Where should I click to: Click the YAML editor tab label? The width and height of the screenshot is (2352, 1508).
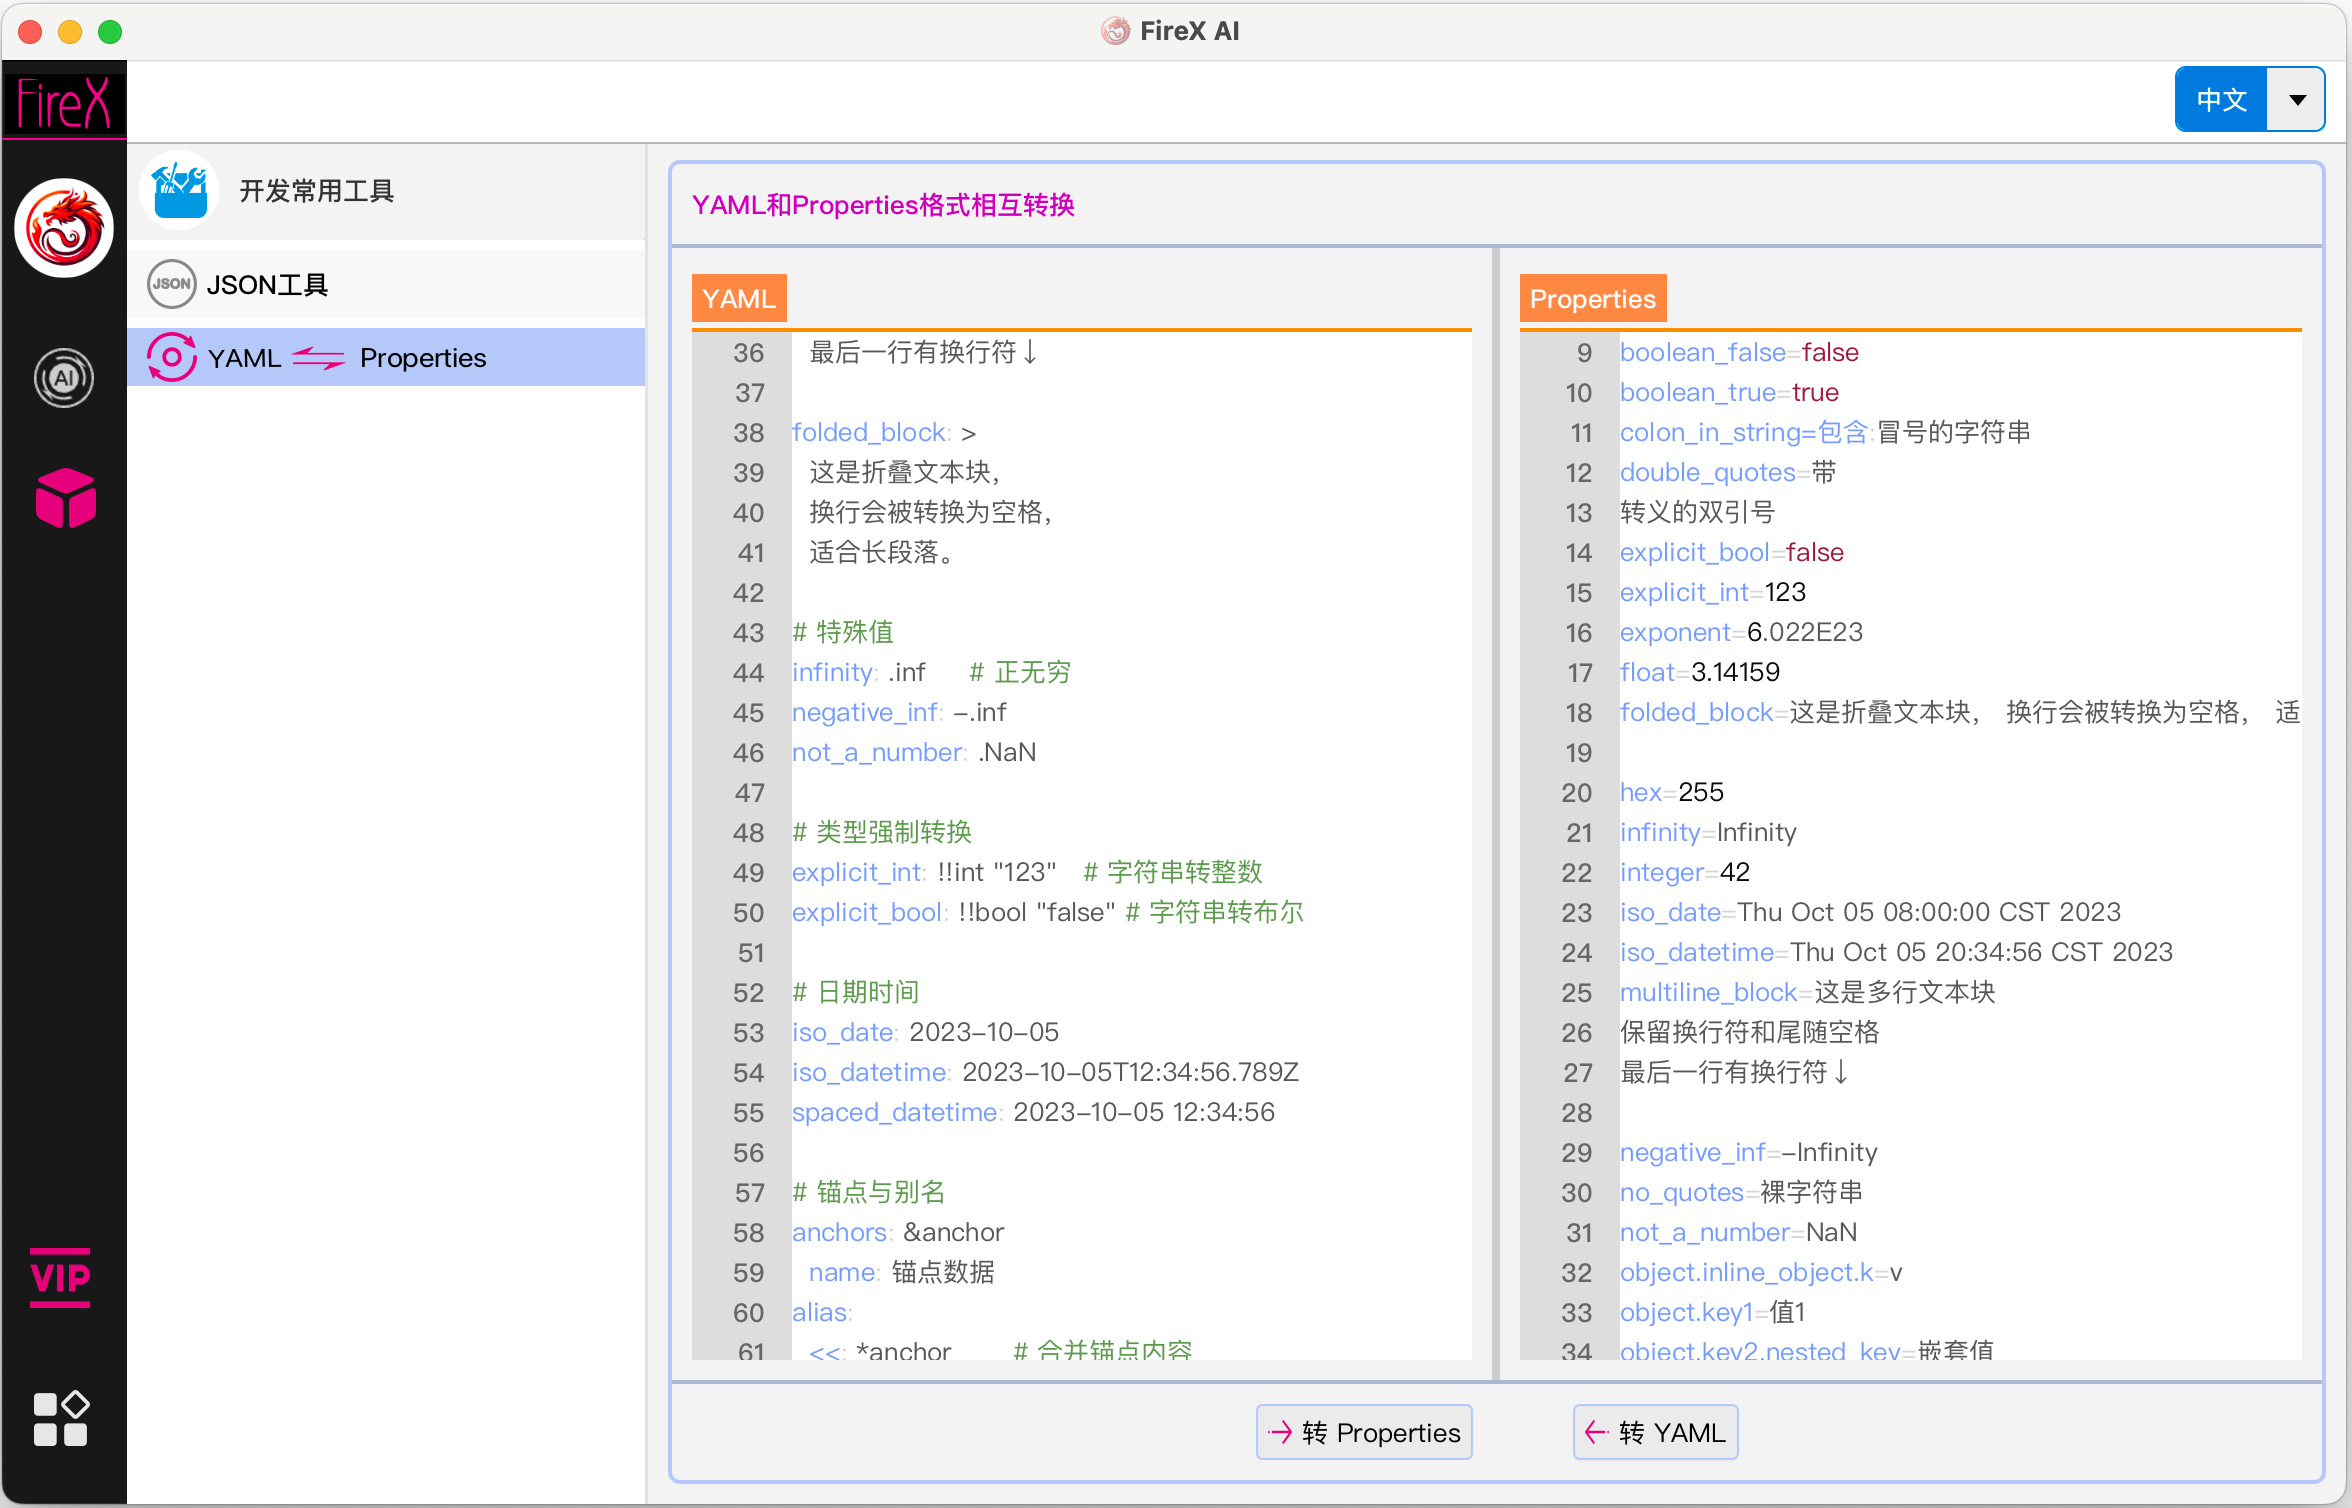tap(739, 298)
